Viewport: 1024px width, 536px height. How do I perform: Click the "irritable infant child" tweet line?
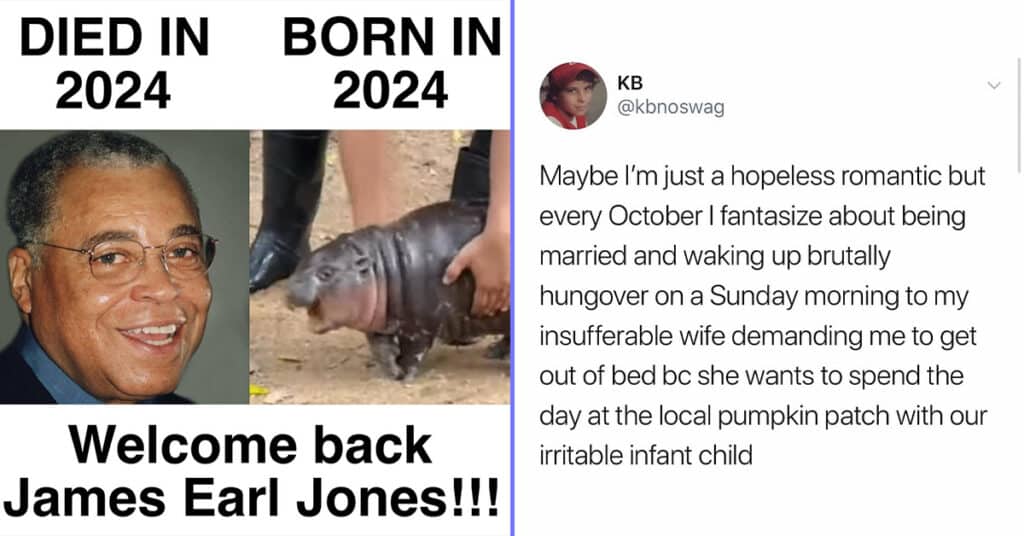[x=646, y=455]
